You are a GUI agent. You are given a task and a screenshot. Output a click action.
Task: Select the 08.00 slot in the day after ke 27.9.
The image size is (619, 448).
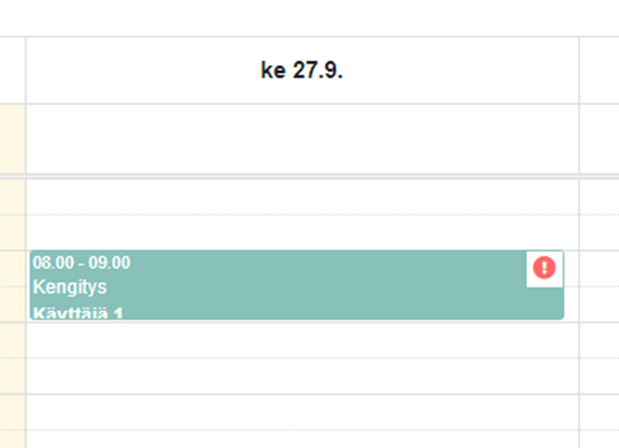tap(599, 268)
